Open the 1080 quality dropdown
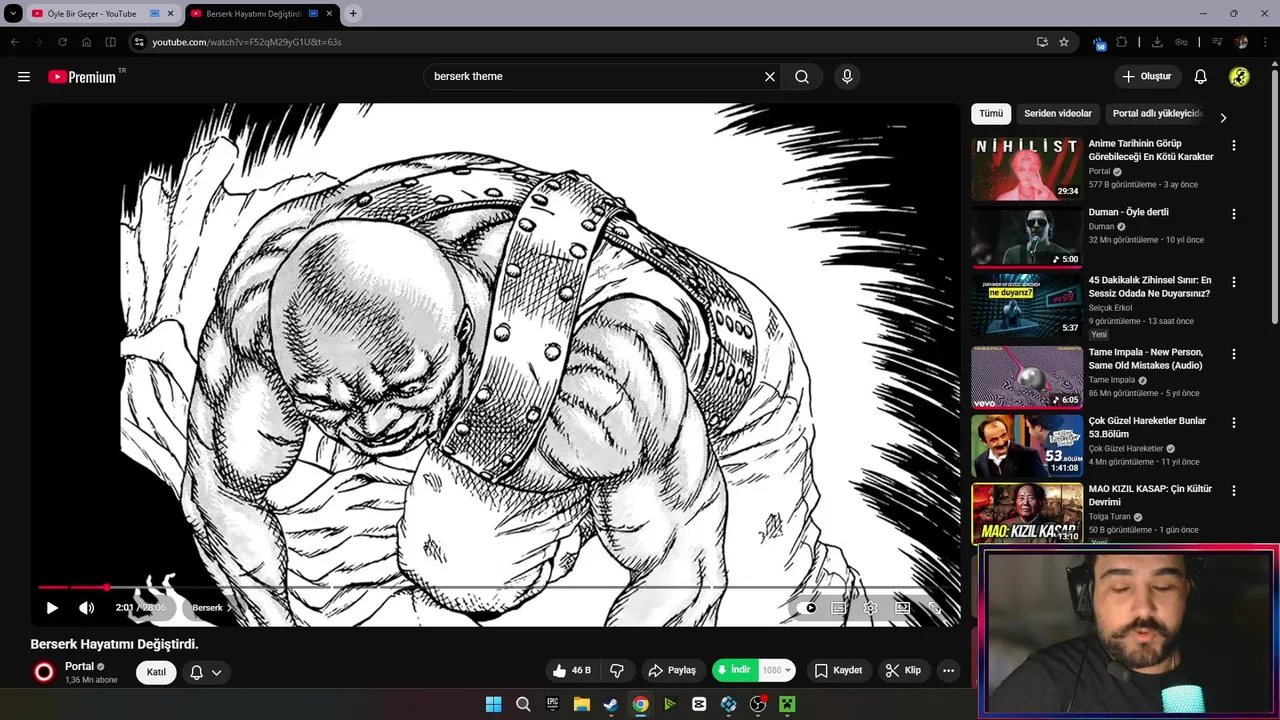Screen dimensions: 1280x720 pos(777,670)
